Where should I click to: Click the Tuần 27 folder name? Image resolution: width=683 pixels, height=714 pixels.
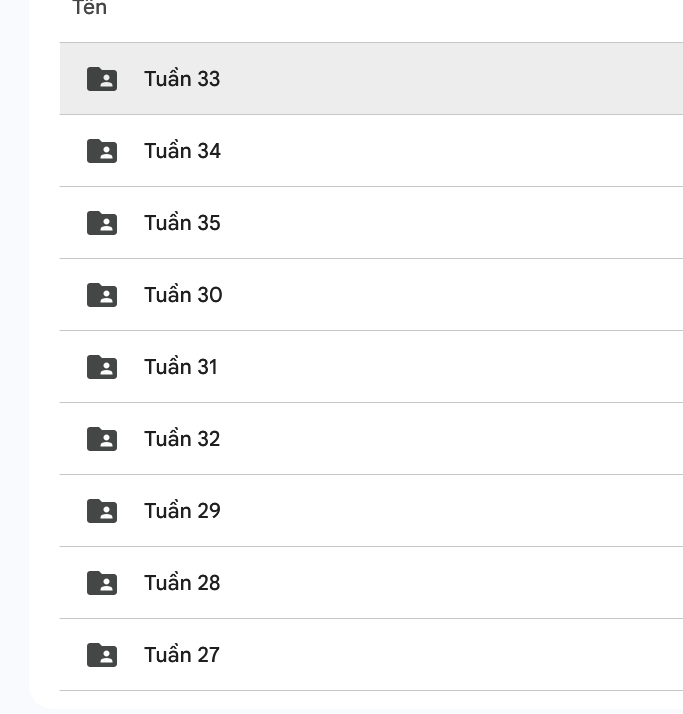pyautogui.click(x=182, y=655)
